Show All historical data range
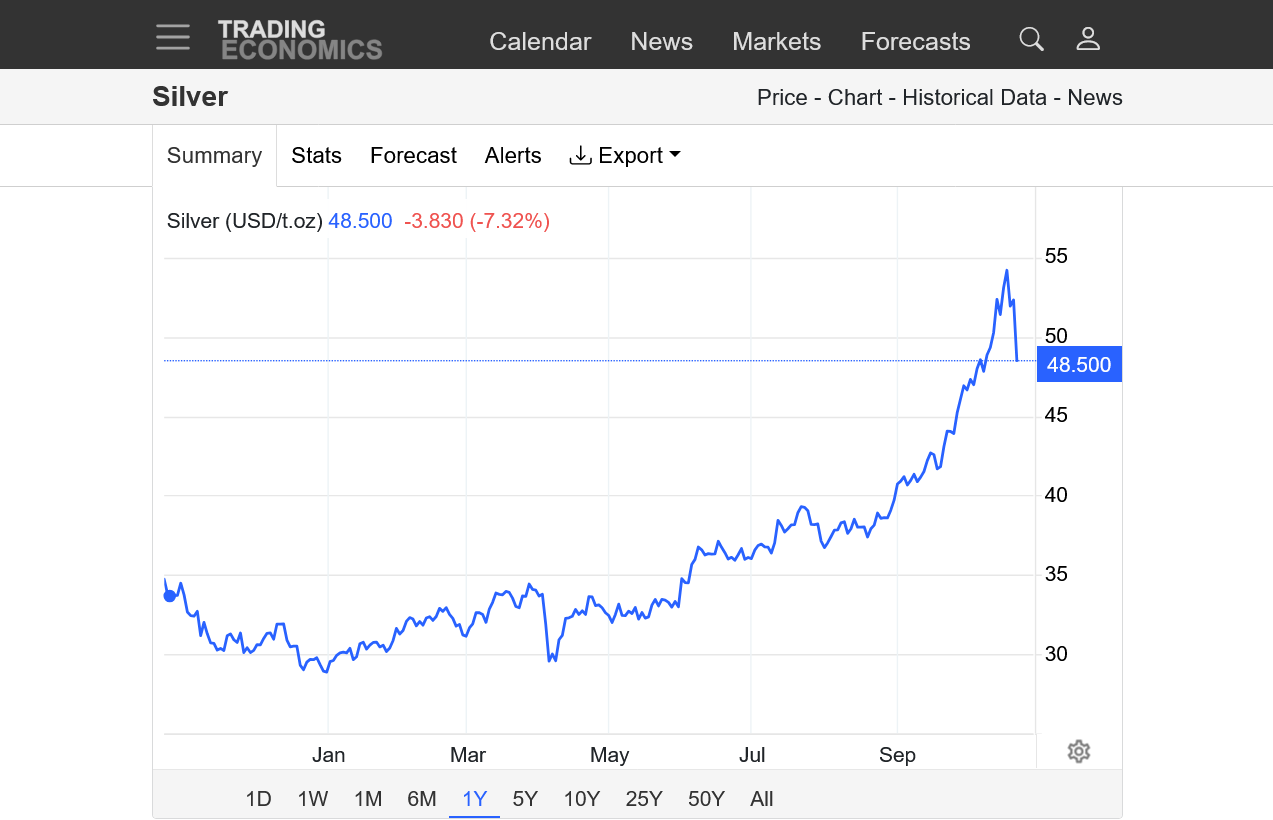The image size is (1273, 820). [761, 799]
